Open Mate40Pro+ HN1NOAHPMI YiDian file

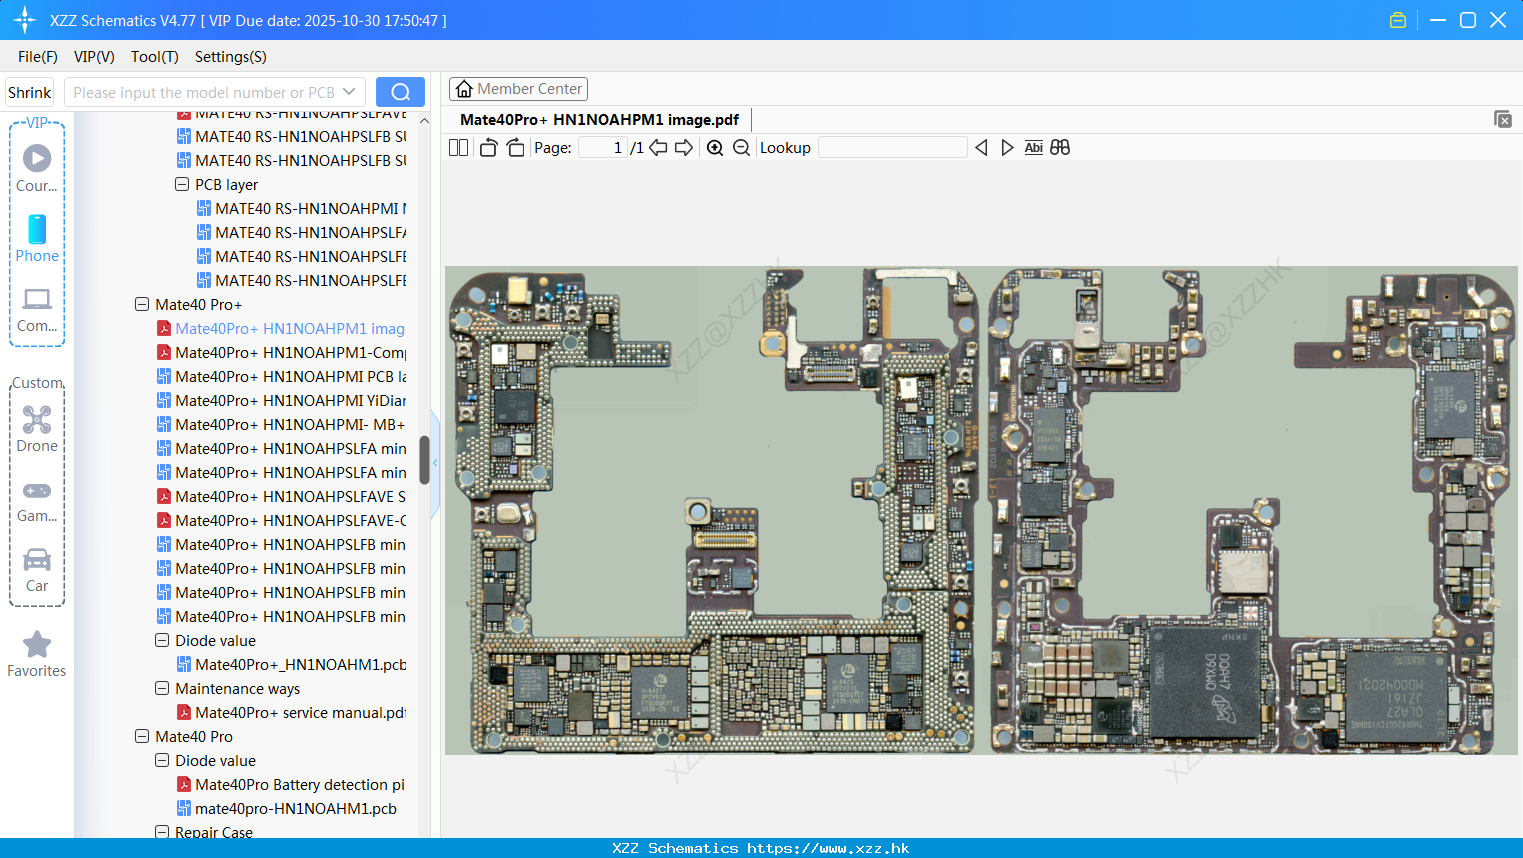point(281,400)
